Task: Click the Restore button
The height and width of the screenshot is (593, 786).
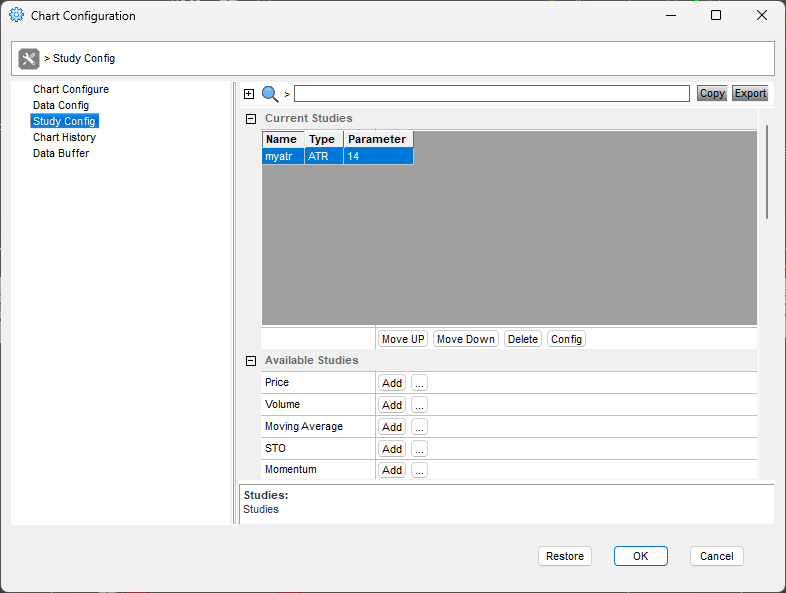Action: 565,556
